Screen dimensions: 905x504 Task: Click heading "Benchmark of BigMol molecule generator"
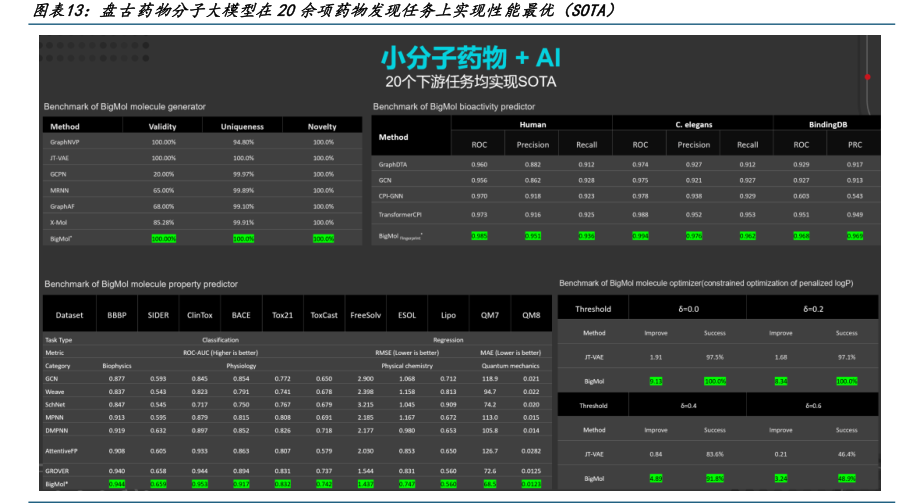pyautogui.click(x=125, y=107)
